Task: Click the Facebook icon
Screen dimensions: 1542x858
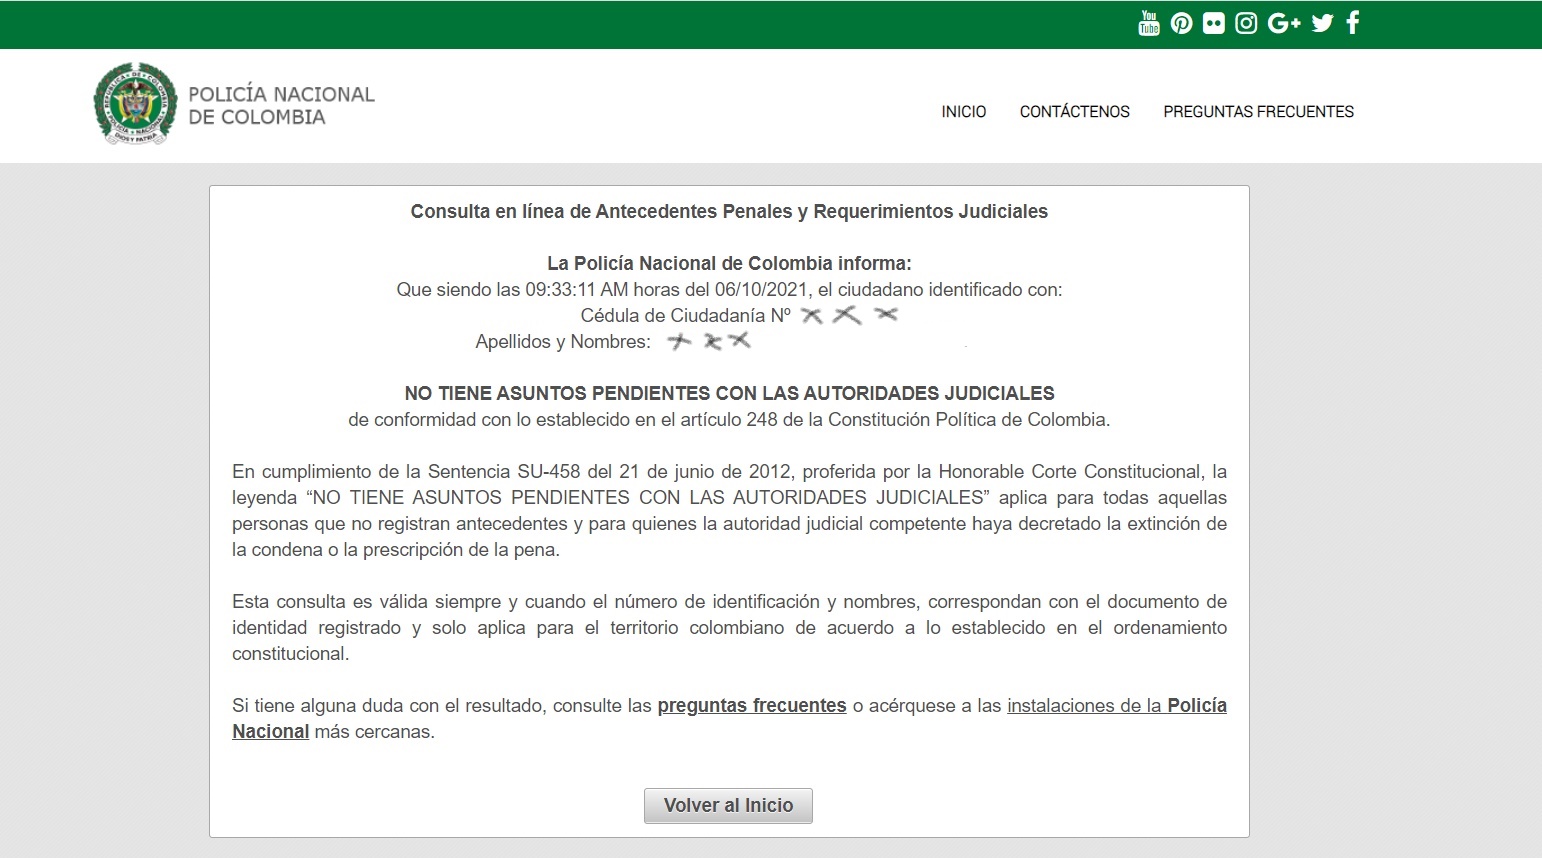Action: (1352, 22)
